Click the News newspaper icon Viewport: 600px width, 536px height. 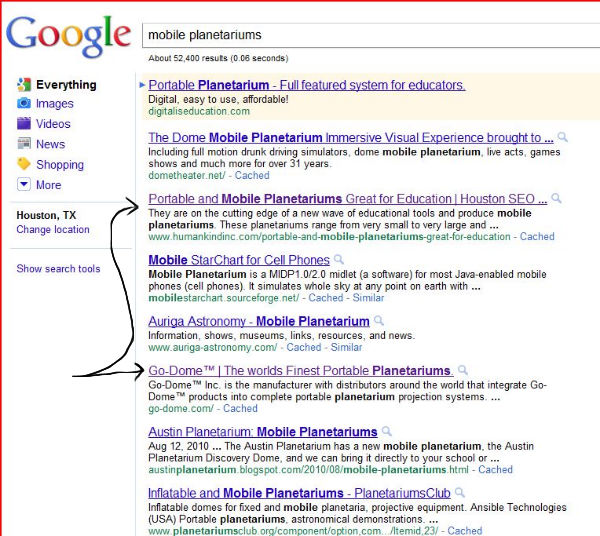[x=24, y=144]
